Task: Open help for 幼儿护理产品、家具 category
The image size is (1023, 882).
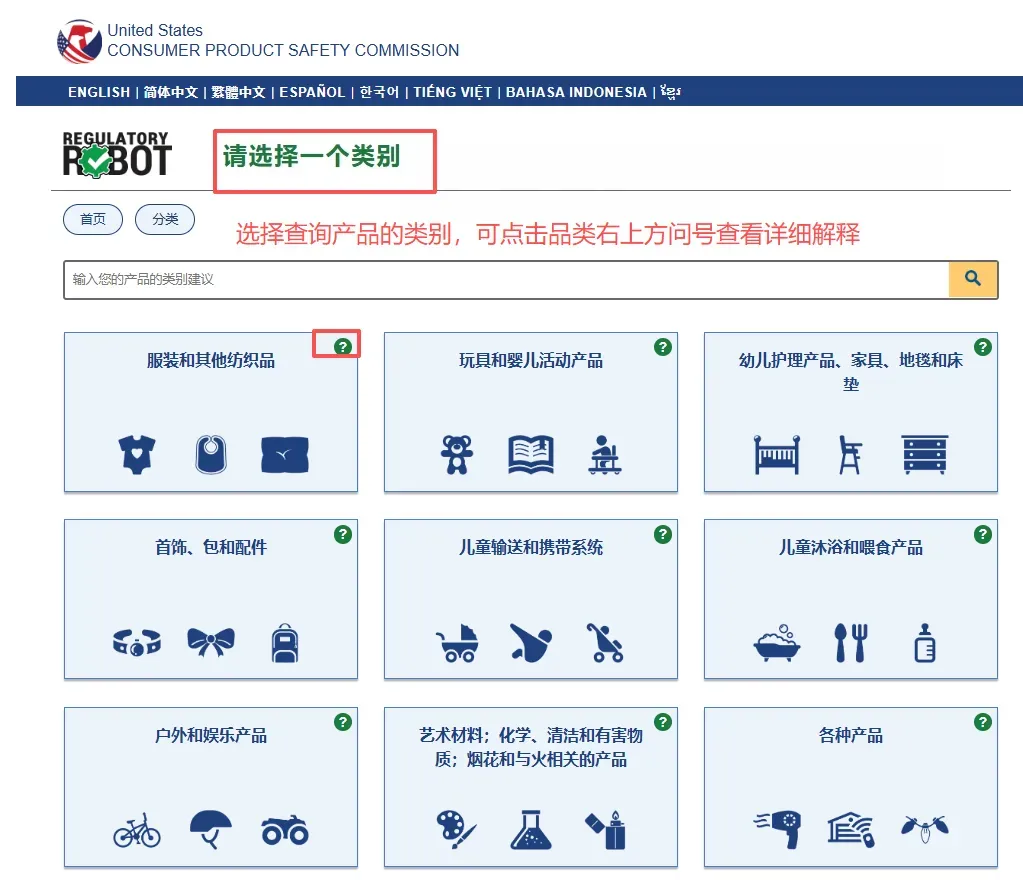Action: [x=983, y=346]
